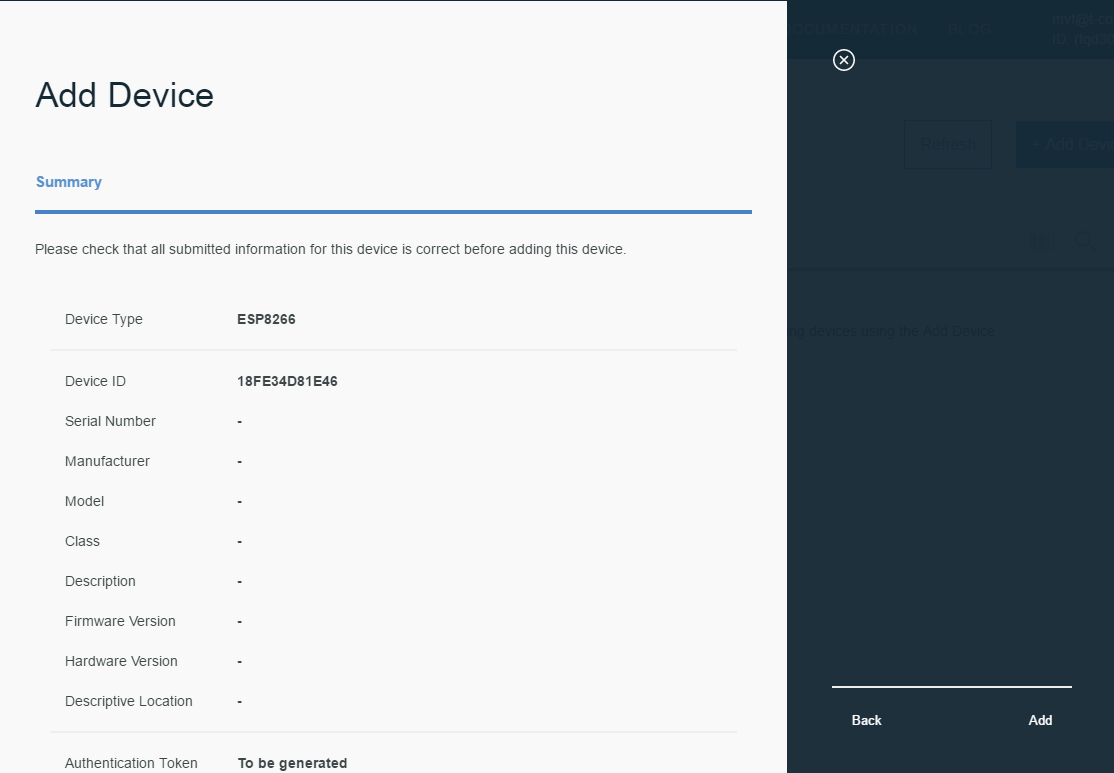Open the Blog link in header
Image resolution: width=1114 pixels, height=773 pixels.
969,29
